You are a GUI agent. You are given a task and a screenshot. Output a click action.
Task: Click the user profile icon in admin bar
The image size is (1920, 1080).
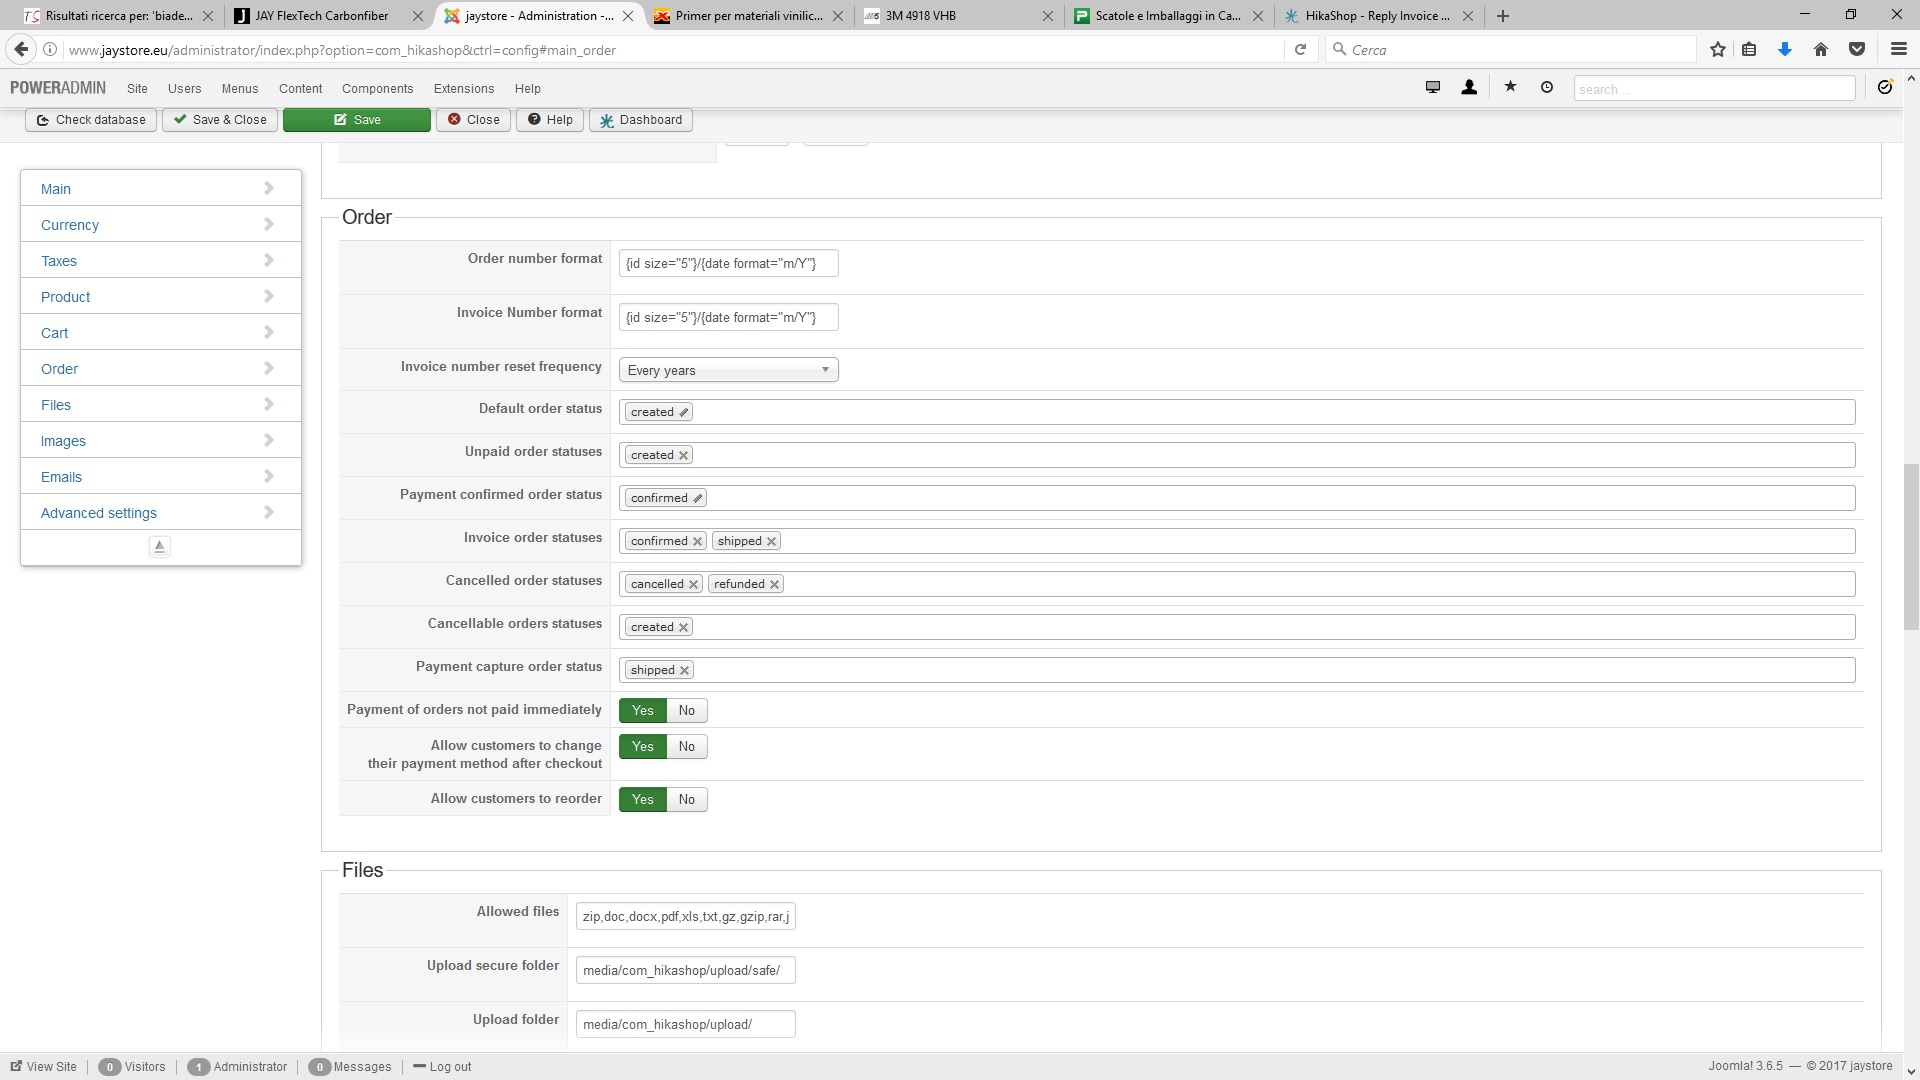tap(1469, 88)
